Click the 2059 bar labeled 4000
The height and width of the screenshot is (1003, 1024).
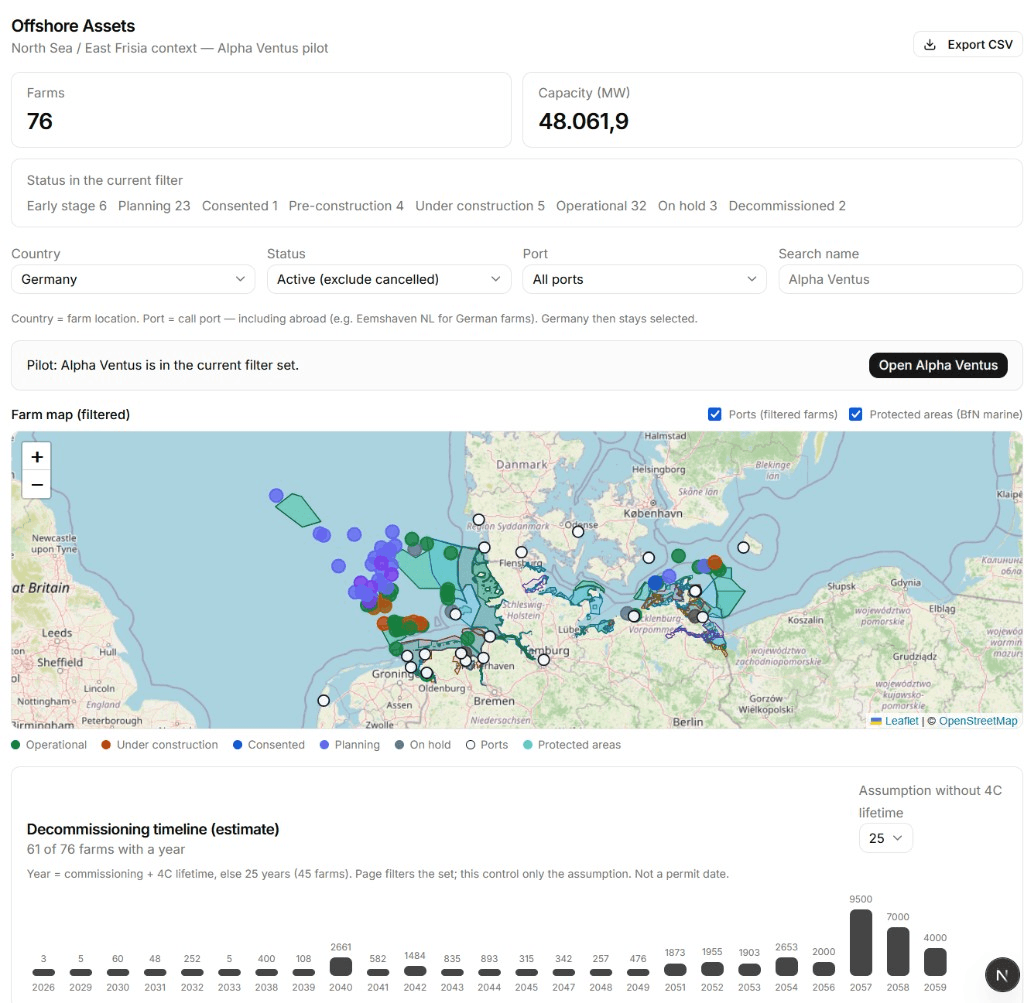tap(935, 962)
